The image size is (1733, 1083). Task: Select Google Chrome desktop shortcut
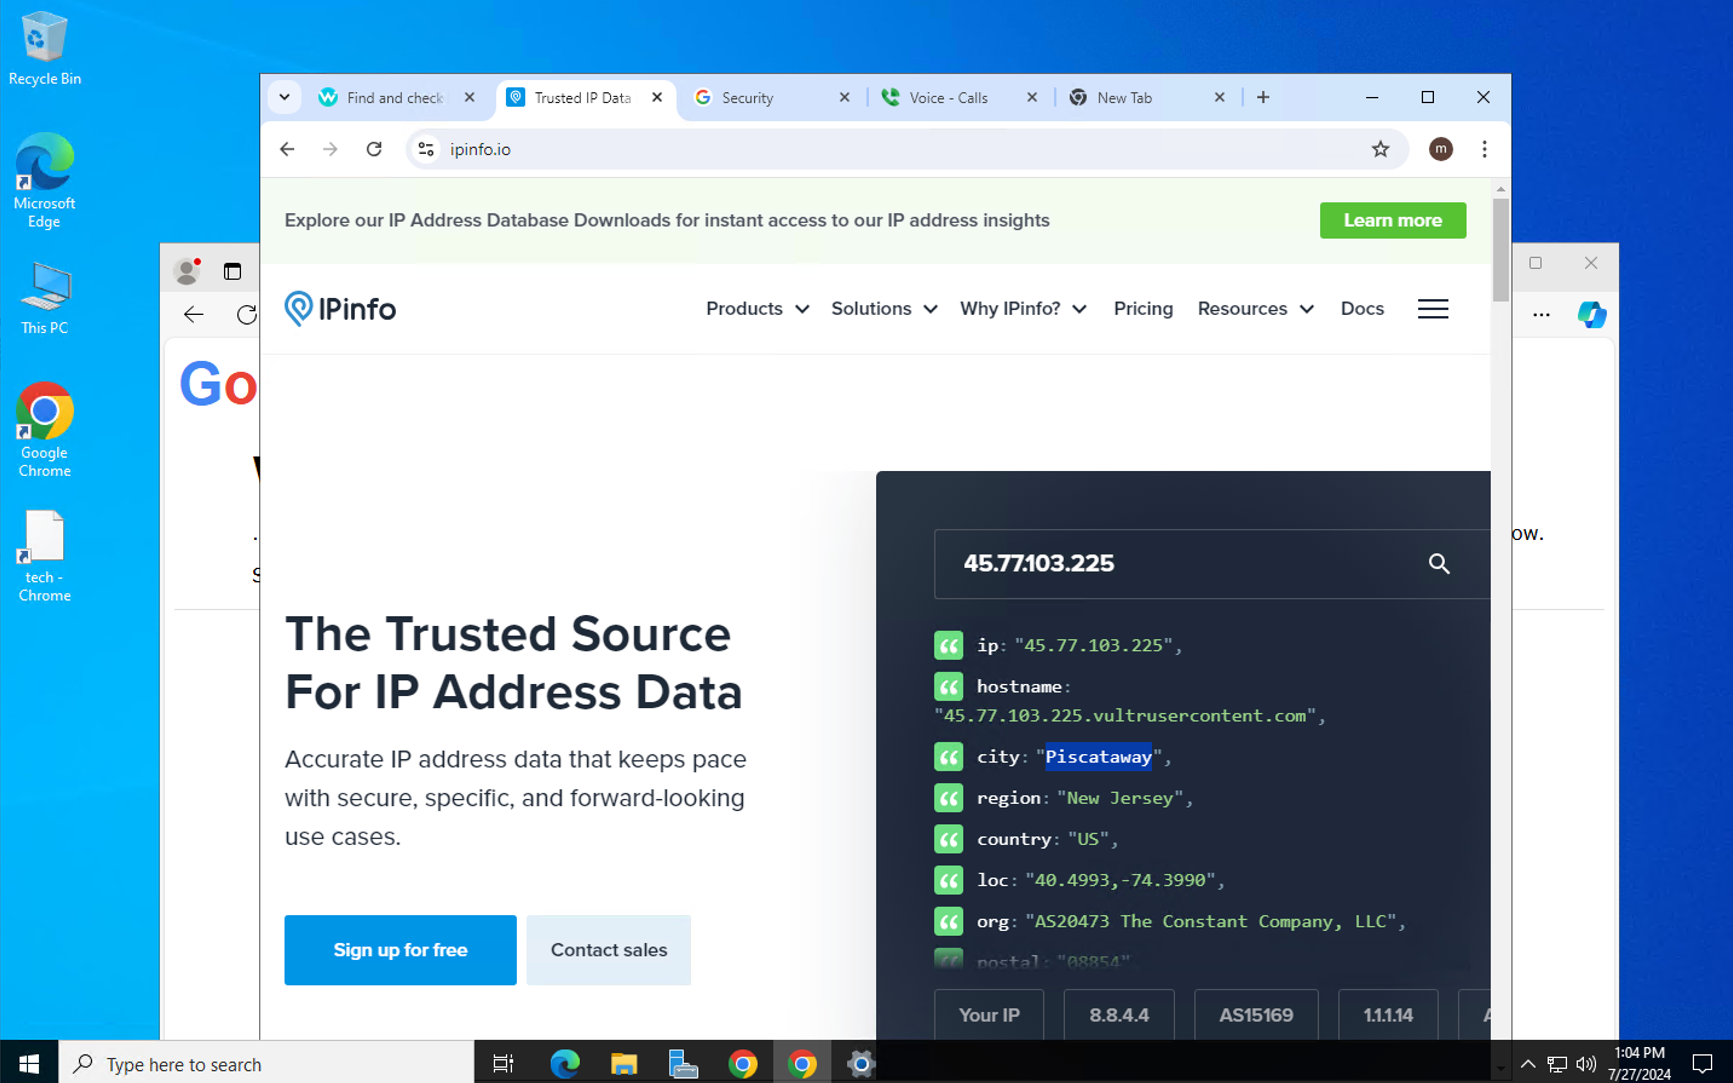44,430
